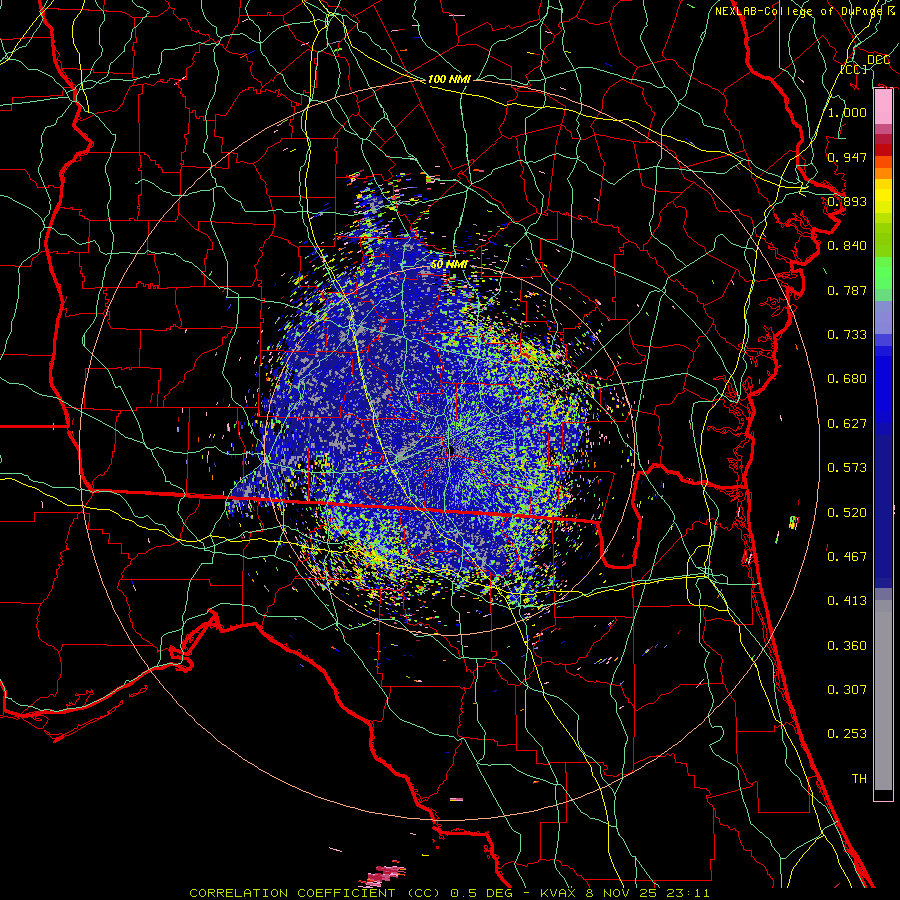The image size is (900, 900).
Task: Click the 0.893 legend value
Action: pos(847,201)
